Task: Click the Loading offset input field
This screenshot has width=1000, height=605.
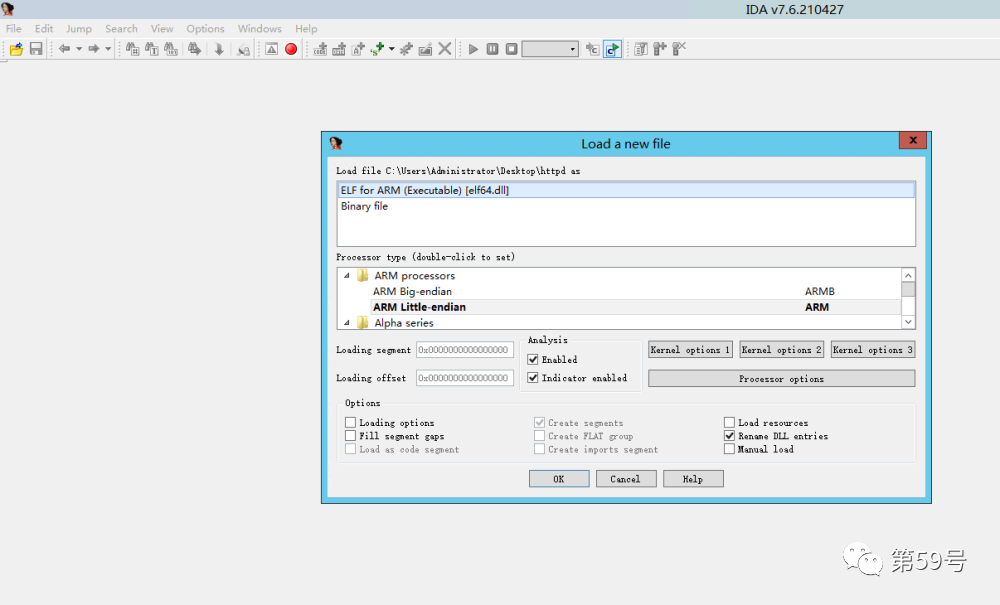Action: (x=465, y=377)
